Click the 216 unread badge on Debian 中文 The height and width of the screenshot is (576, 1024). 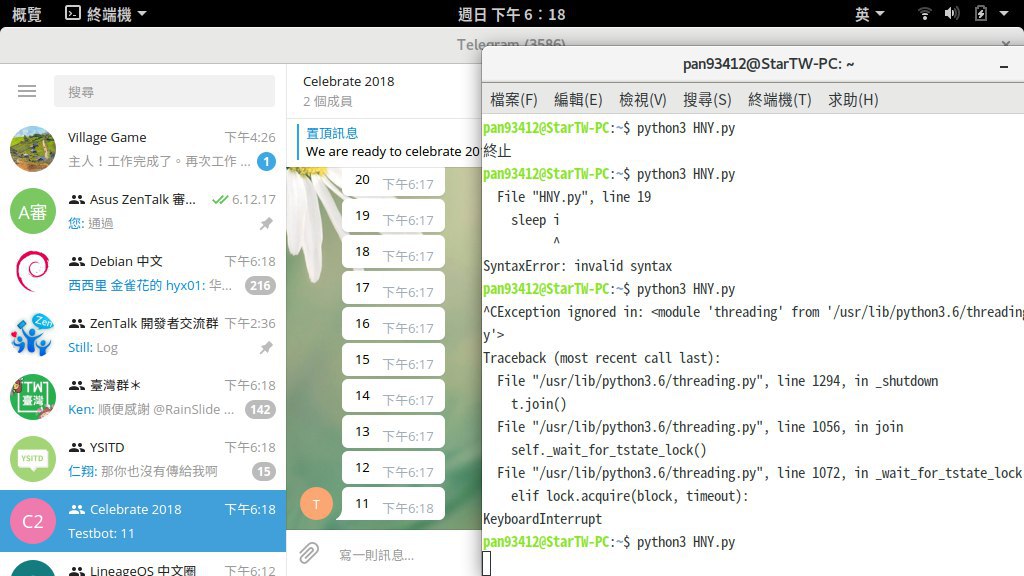[260, 285]
